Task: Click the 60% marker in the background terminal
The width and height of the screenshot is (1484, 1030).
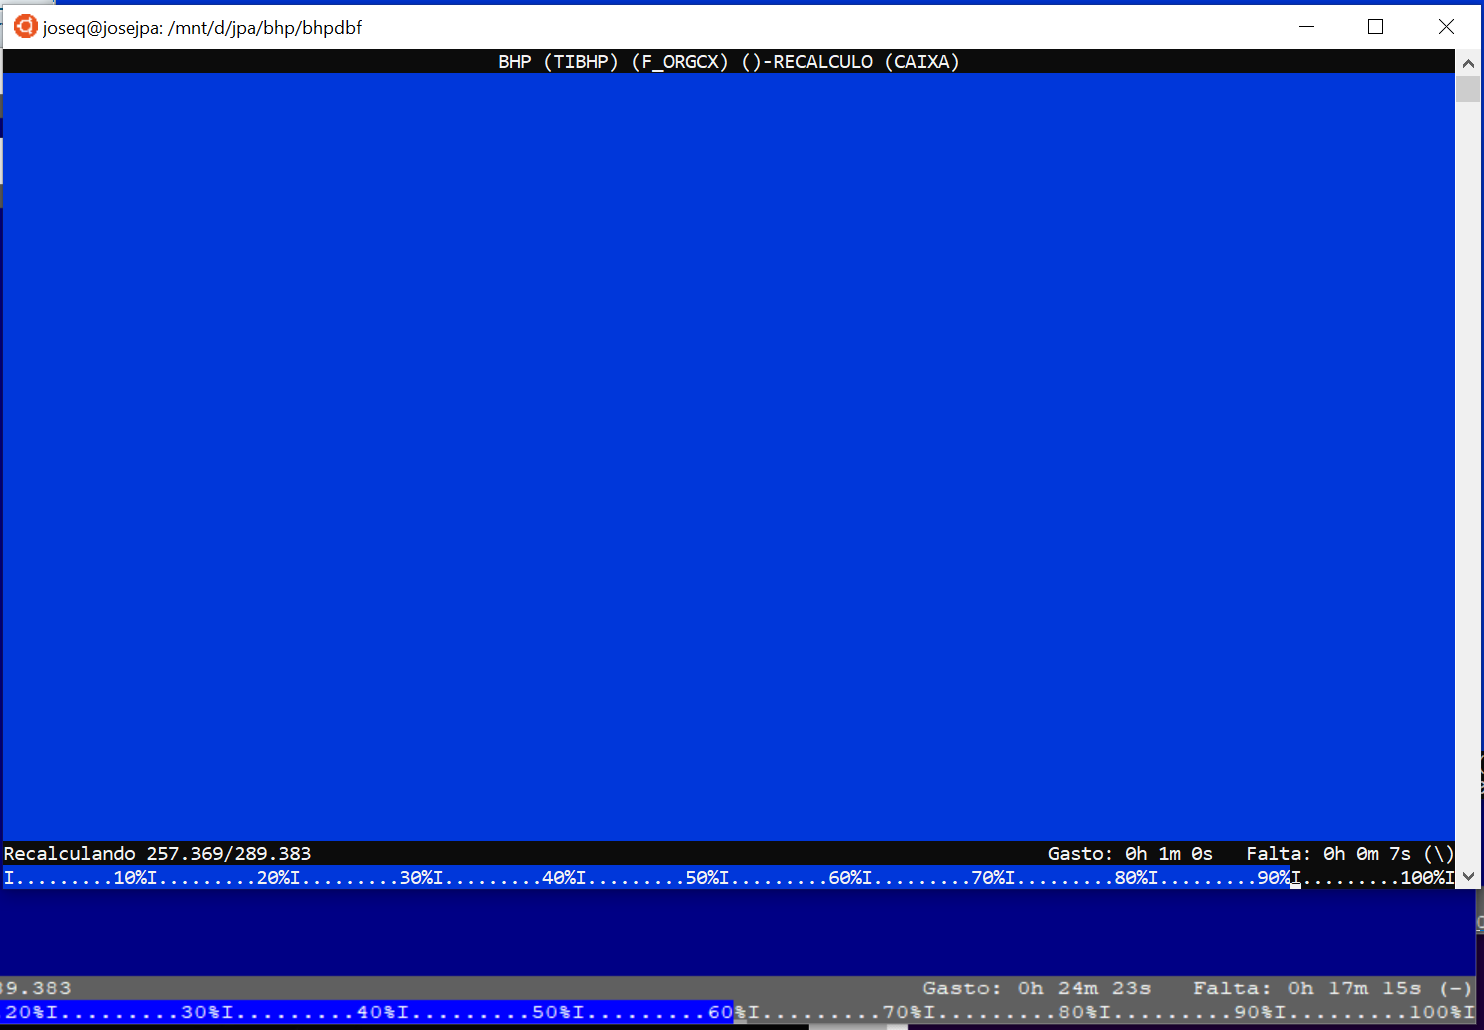Action: [727, 1012]
